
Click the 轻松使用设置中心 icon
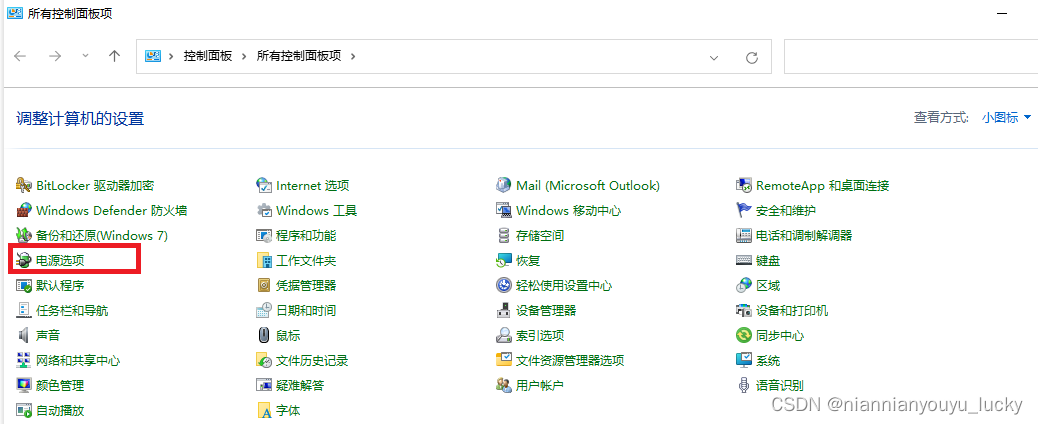(x=504, y=286)
